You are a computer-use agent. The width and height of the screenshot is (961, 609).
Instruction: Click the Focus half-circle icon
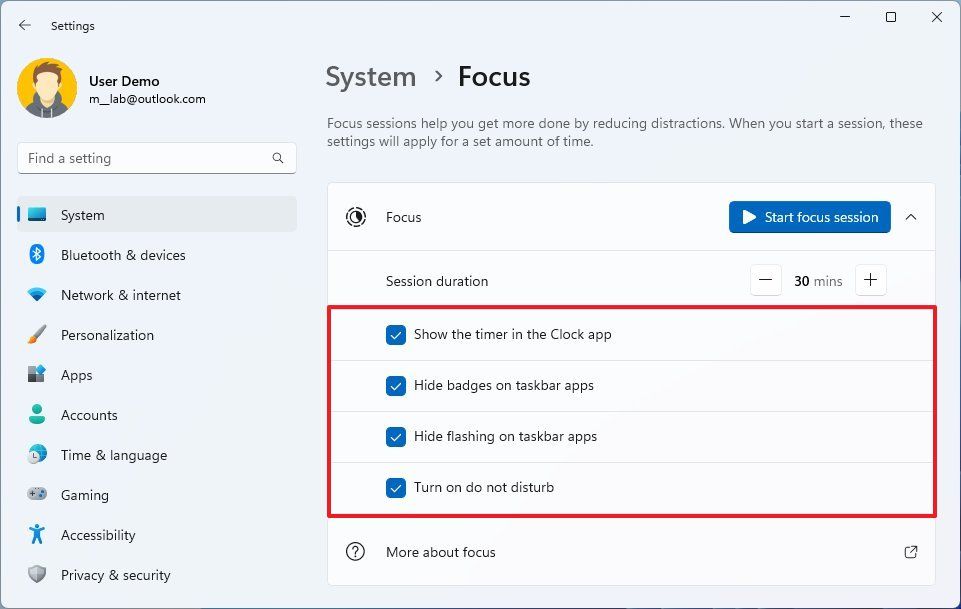point(356,217)
